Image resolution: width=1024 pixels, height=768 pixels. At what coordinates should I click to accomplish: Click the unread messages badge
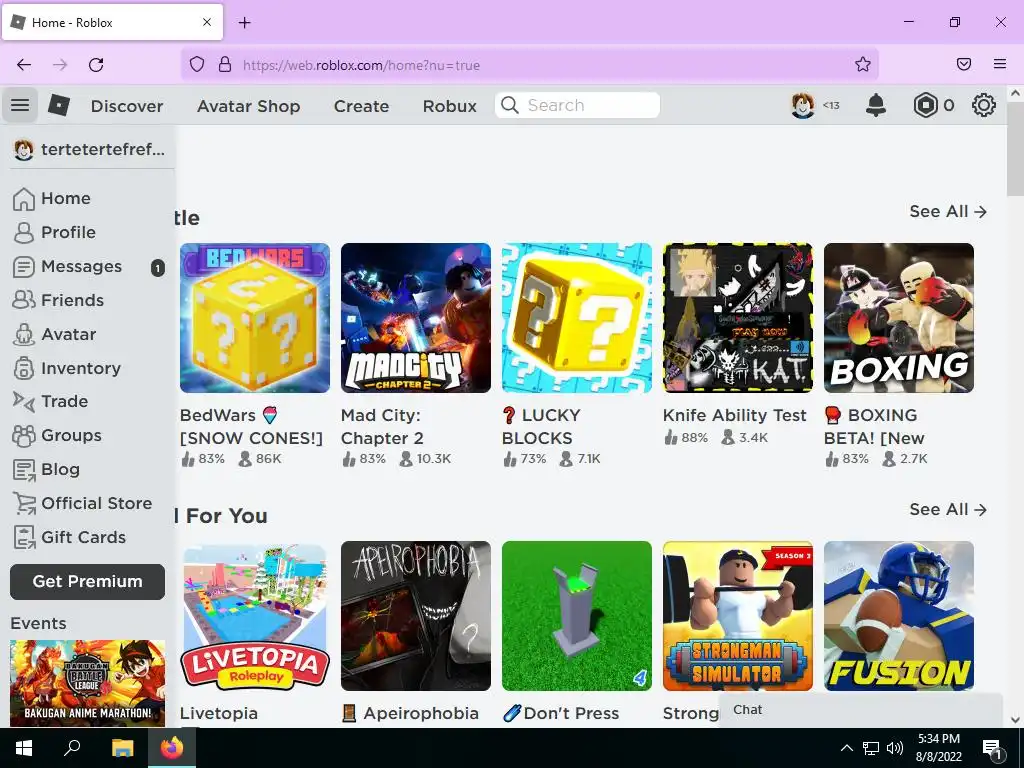157,267
